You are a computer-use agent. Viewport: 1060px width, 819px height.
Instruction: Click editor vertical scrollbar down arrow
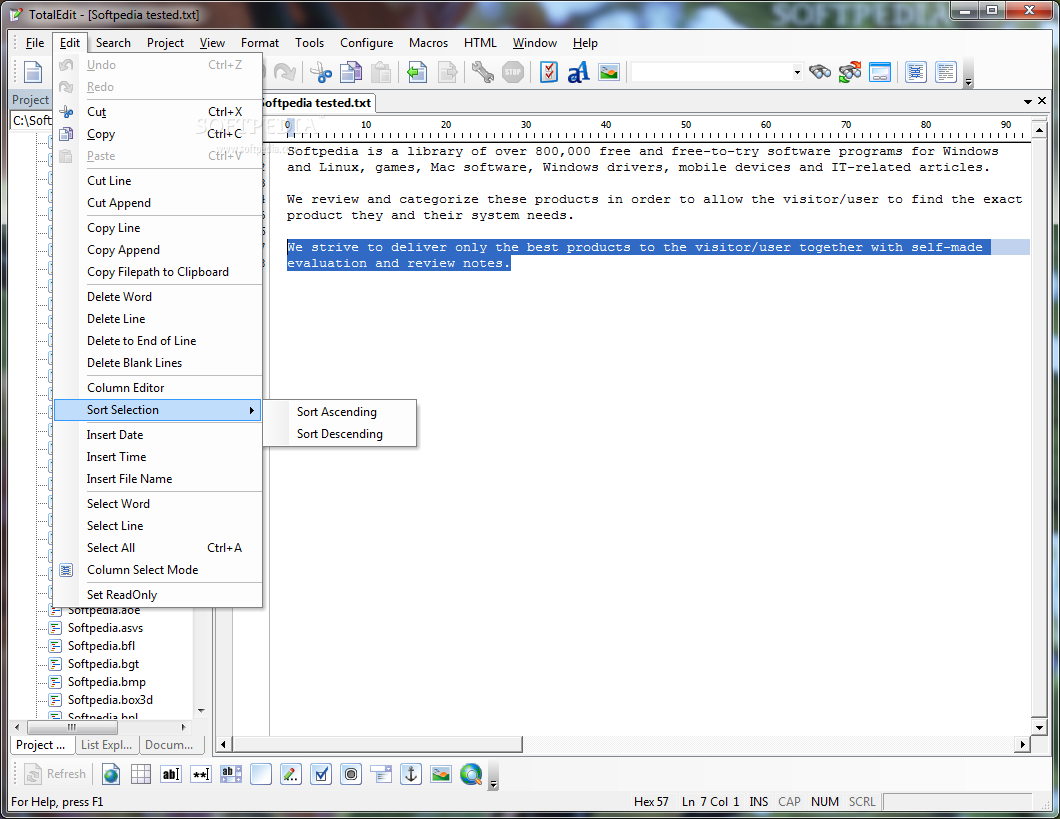click(1040, 728)
